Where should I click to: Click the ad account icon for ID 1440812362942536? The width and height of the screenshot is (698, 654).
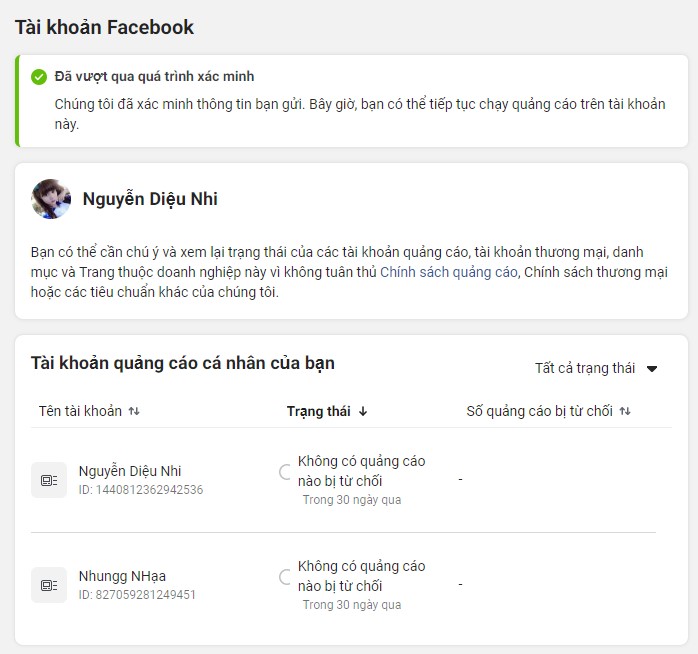(49, 480)
